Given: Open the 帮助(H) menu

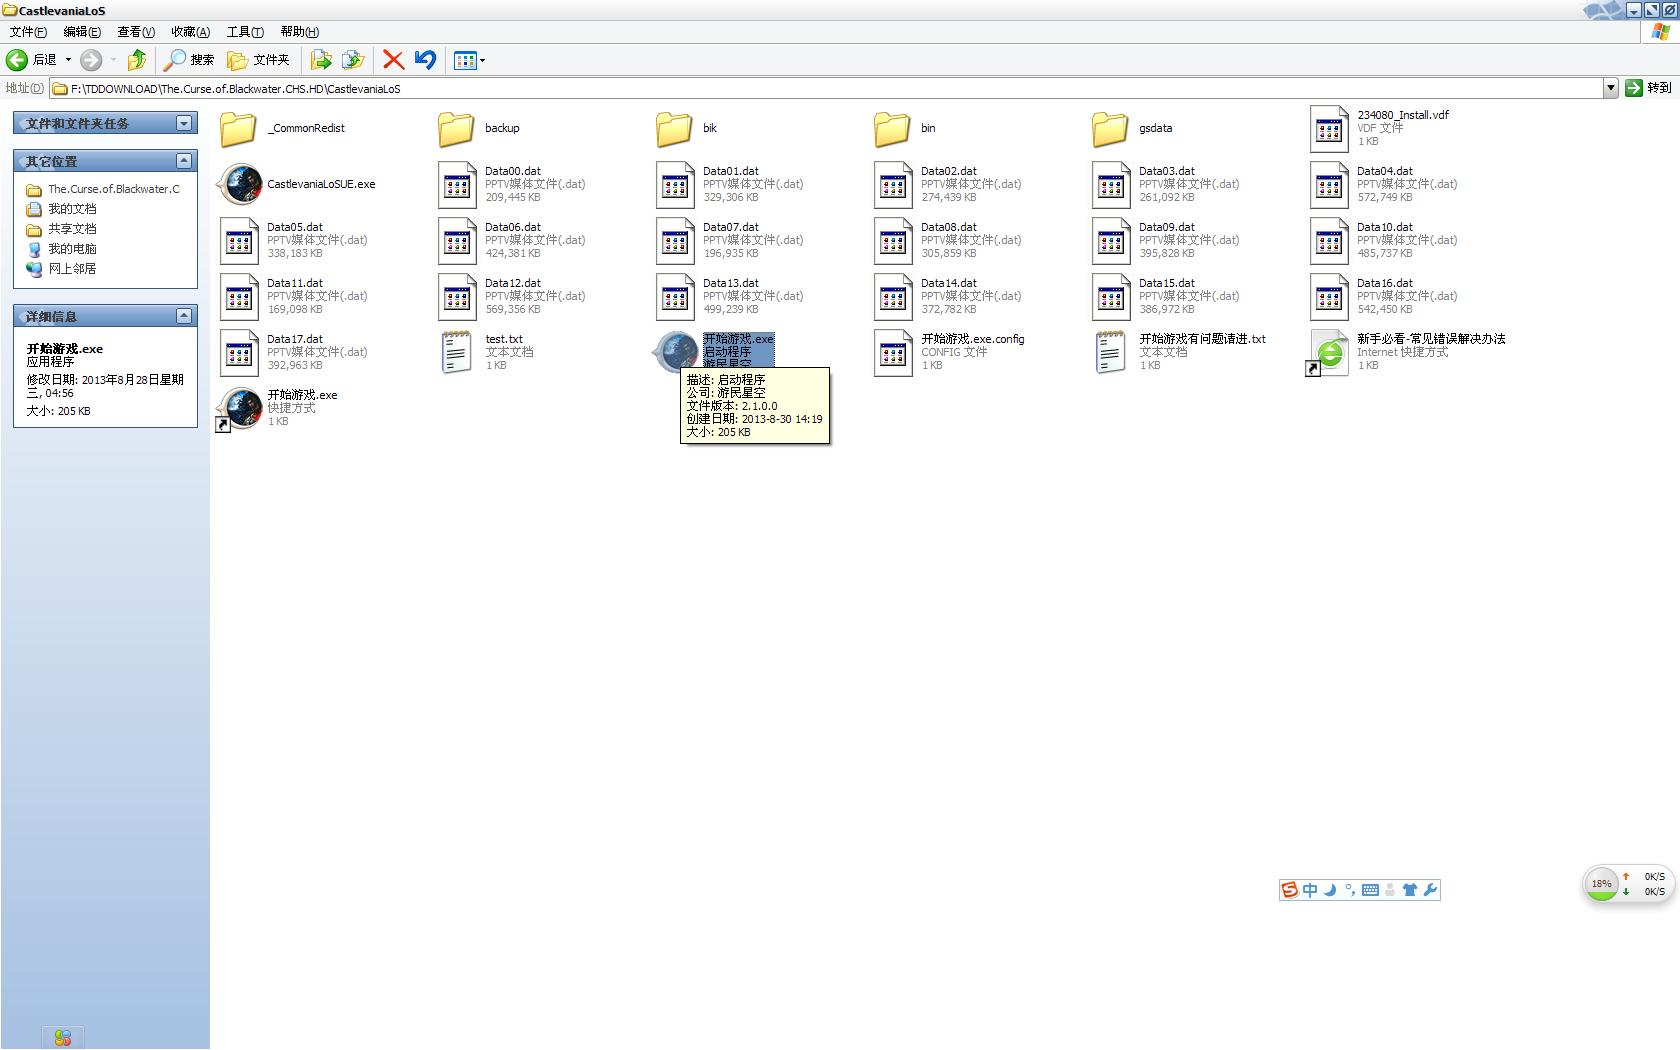Looking at the screenshot, I should point(299,32).
